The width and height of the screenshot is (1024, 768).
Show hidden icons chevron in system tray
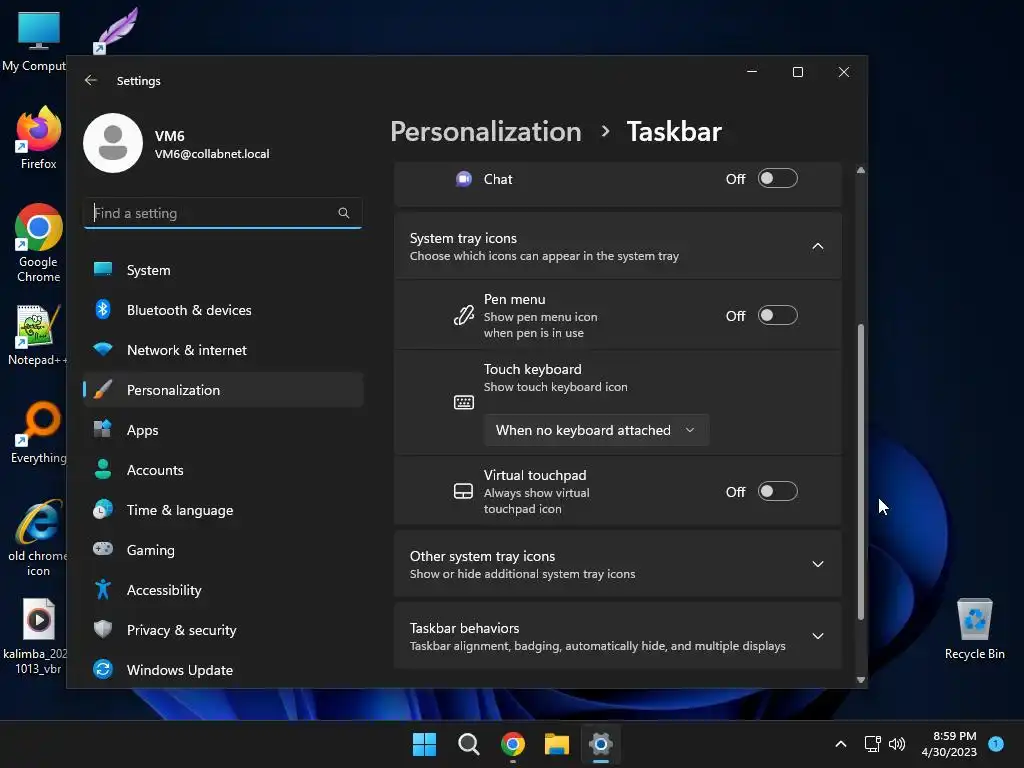point(841,744)
